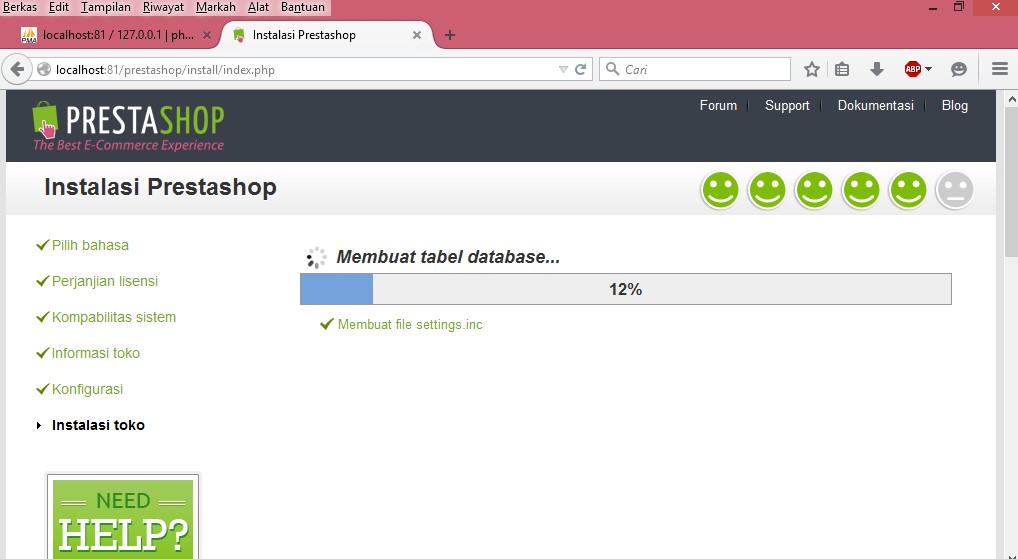Open the Riwayat menu
The image size is (1018, 559).
tap(163, 7)
